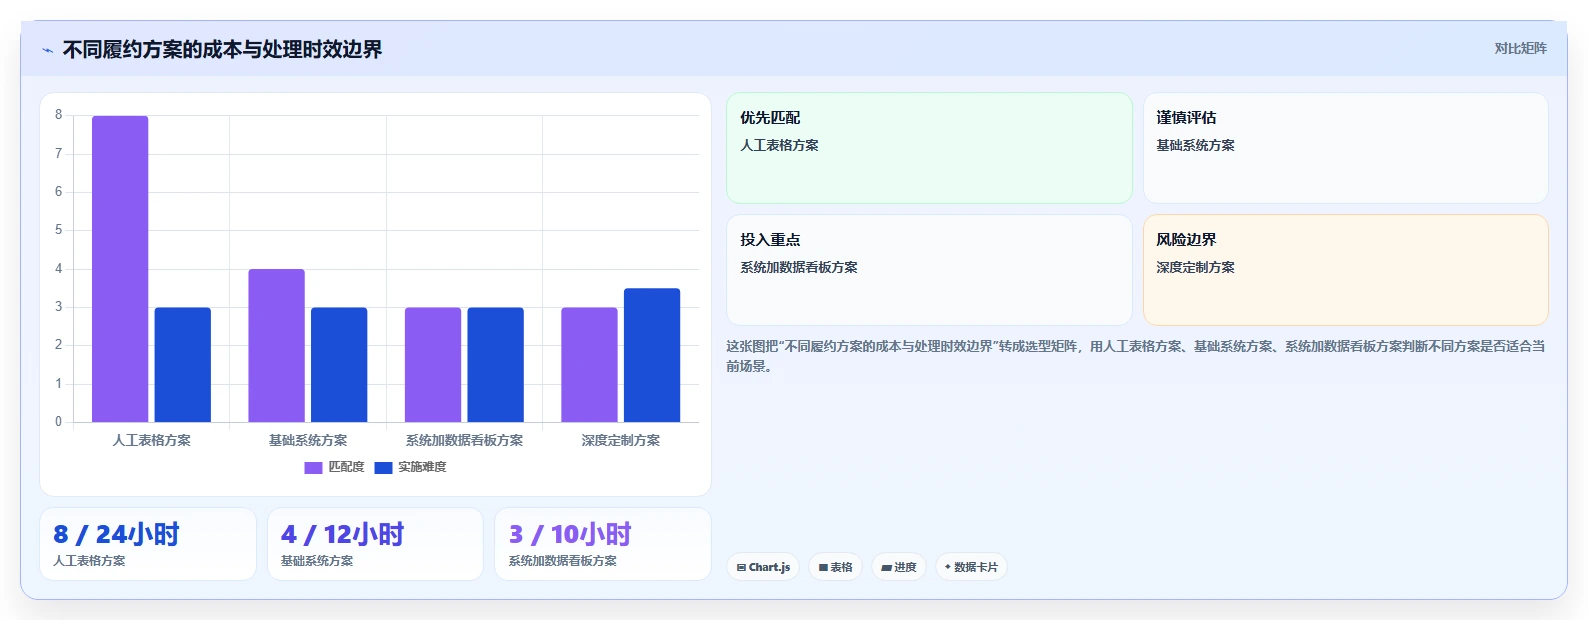Click the 系统加数据看板方案 caption under 3 / 10小时

[x=563, y=561]
